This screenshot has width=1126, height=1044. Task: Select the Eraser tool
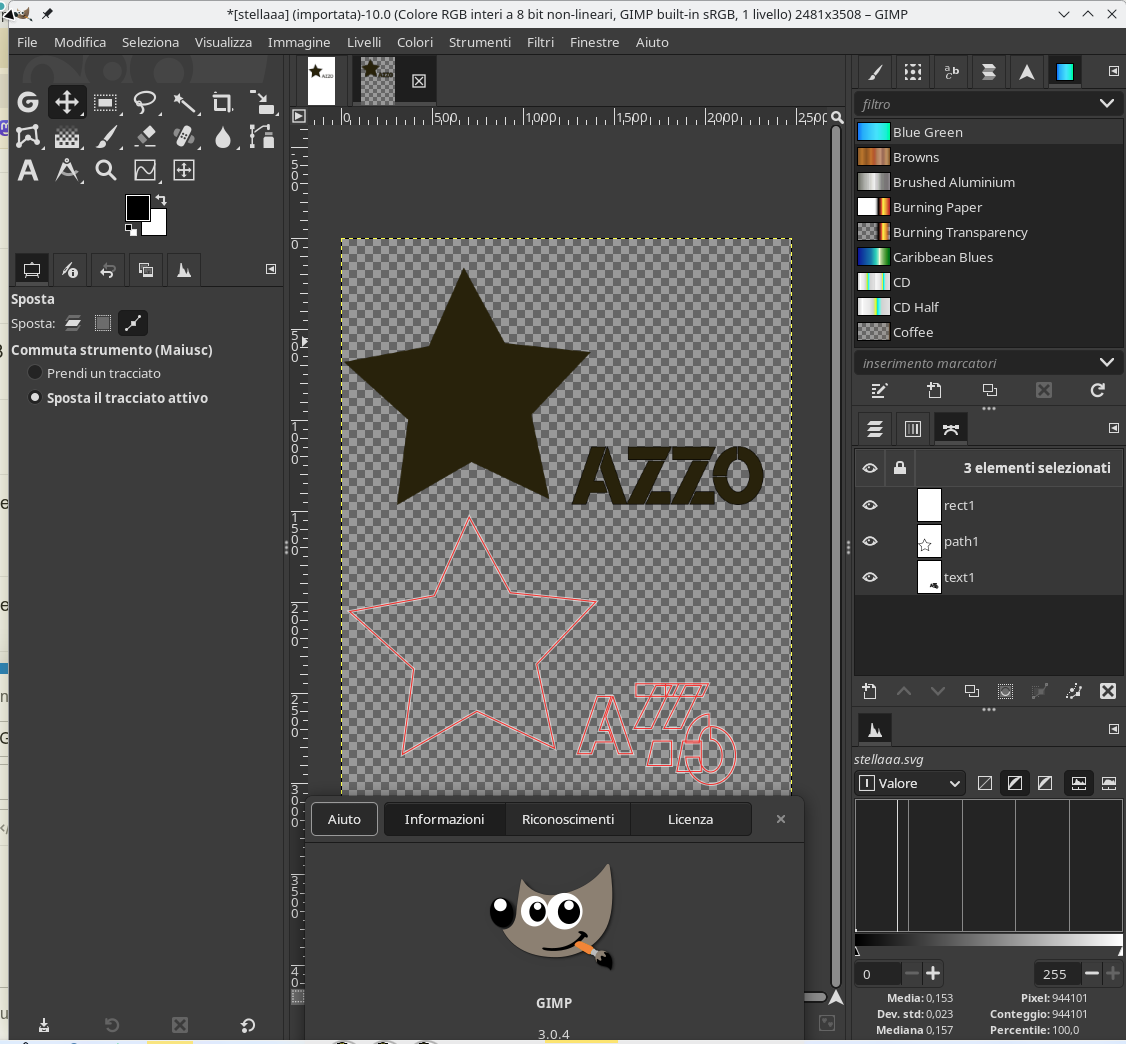[145, 136]
